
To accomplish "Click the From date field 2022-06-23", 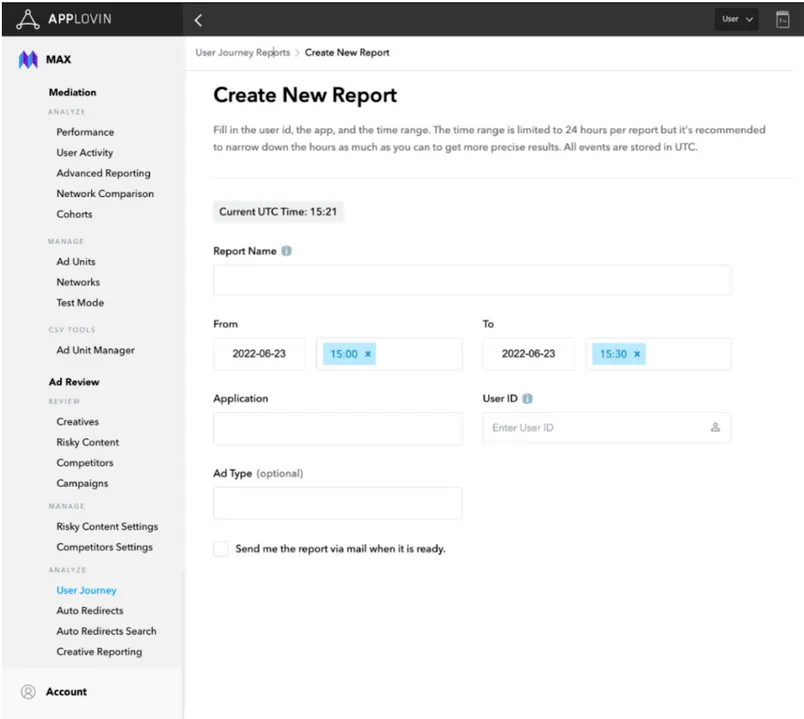I will [258, 353].
